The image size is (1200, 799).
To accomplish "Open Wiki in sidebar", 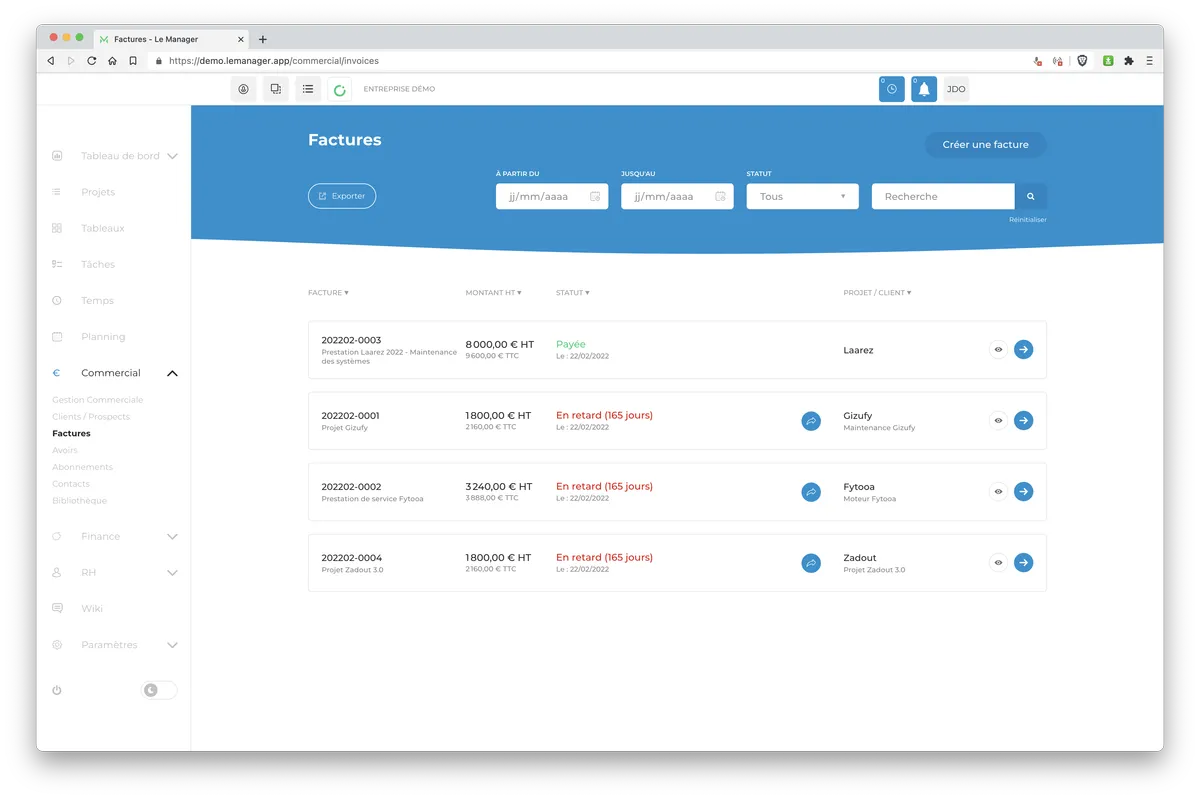I will coord(92,608).
